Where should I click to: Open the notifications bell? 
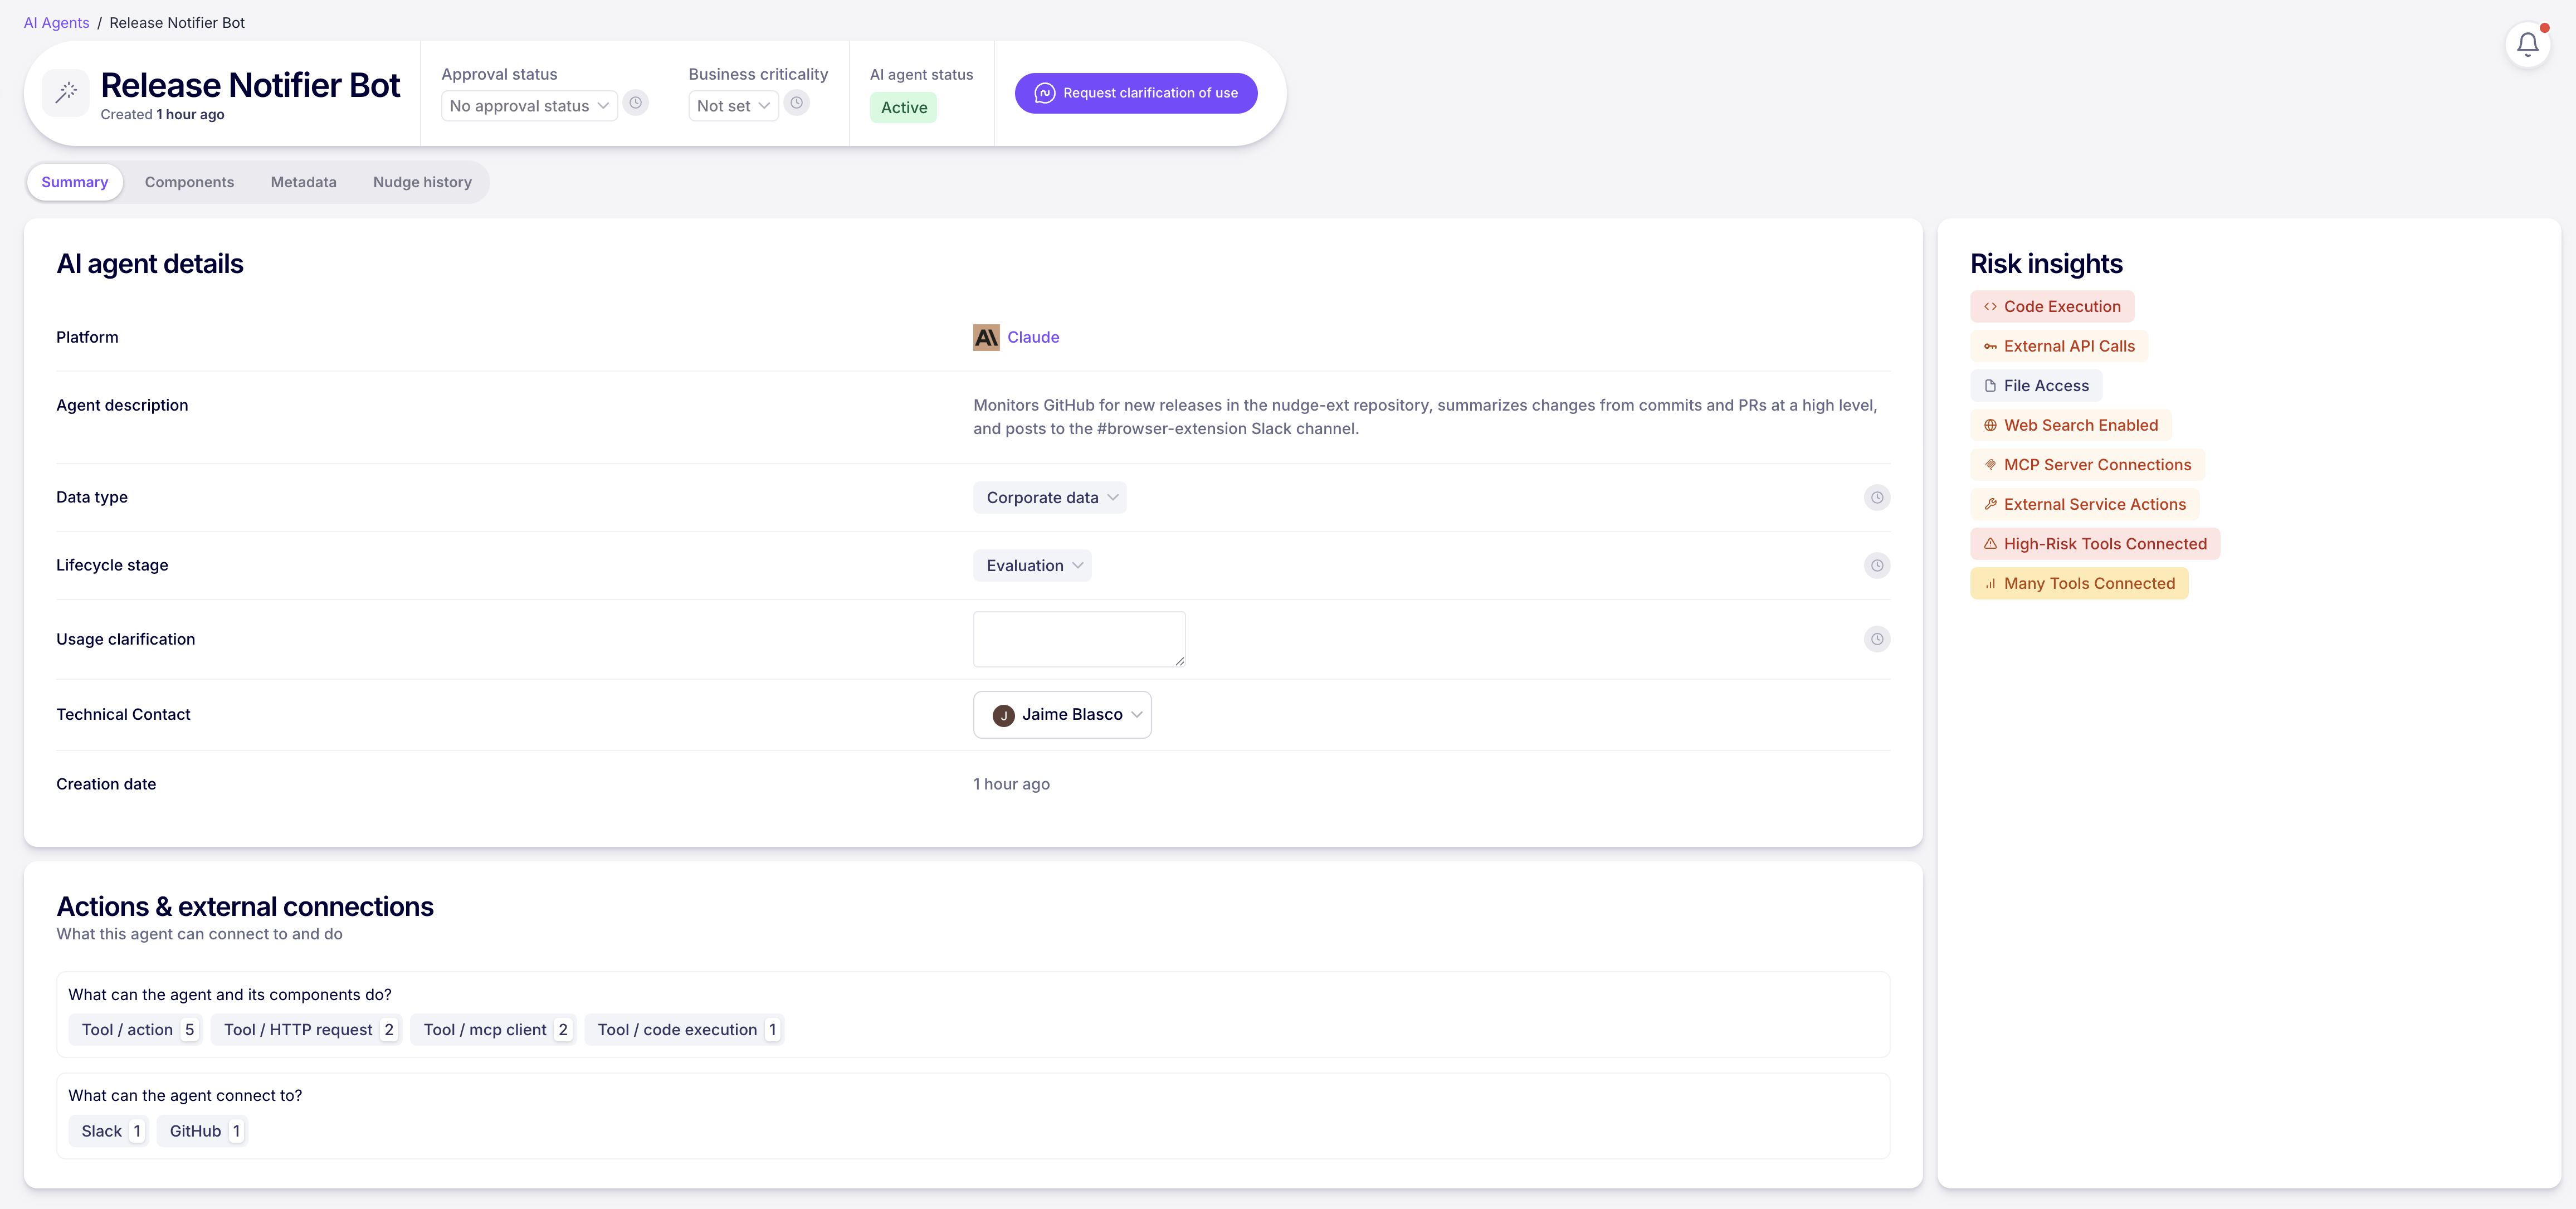pyautogui.click(x=2527, y=45)
